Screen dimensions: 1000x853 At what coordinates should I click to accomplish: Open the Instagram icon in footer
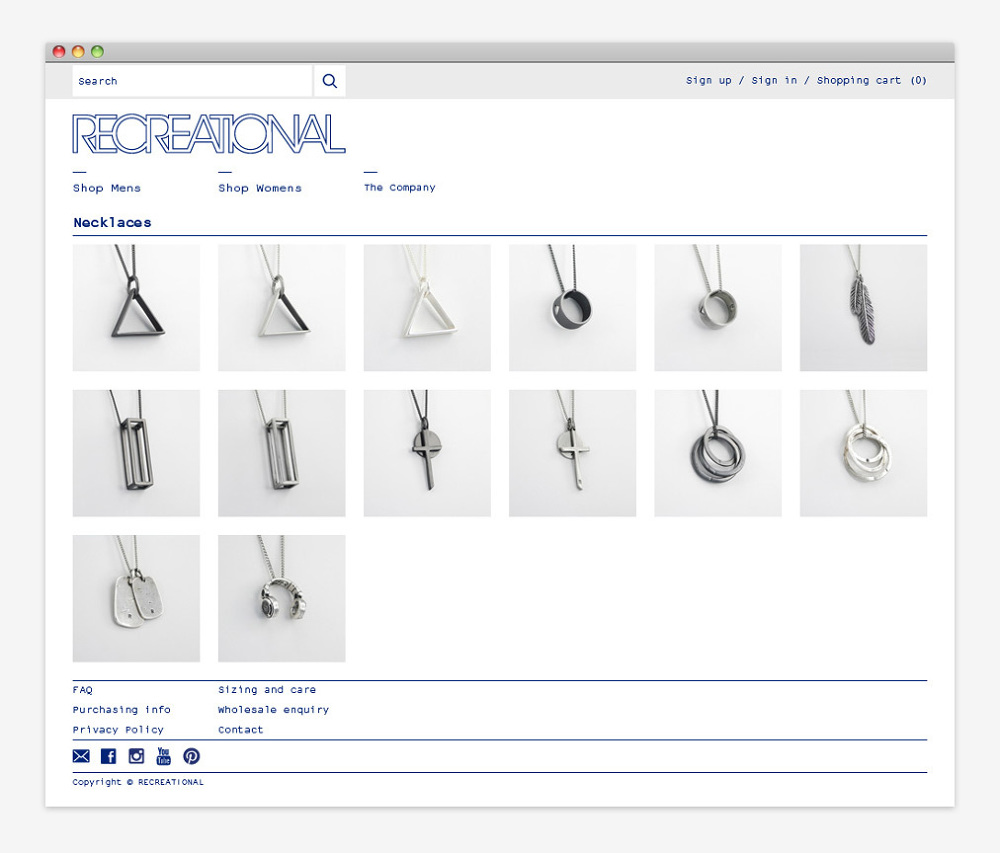click(136, 756)
